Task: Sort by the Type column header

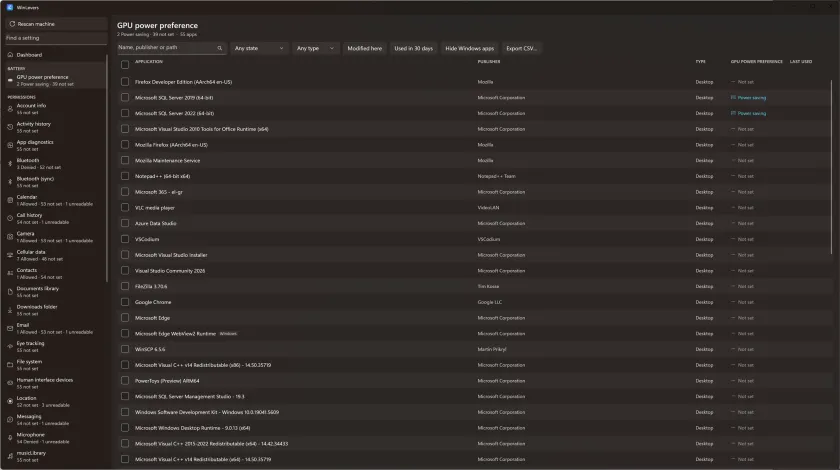Action: [x=700, y=62]
